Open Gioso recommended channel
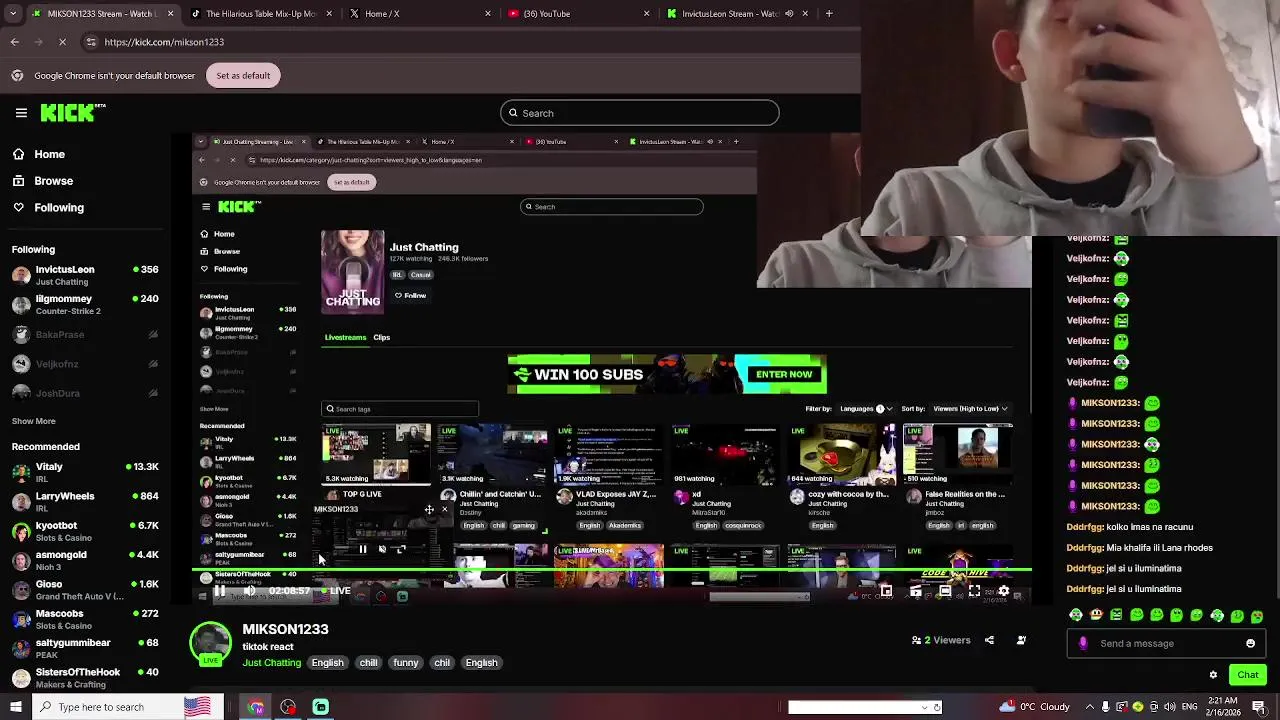 85,589
